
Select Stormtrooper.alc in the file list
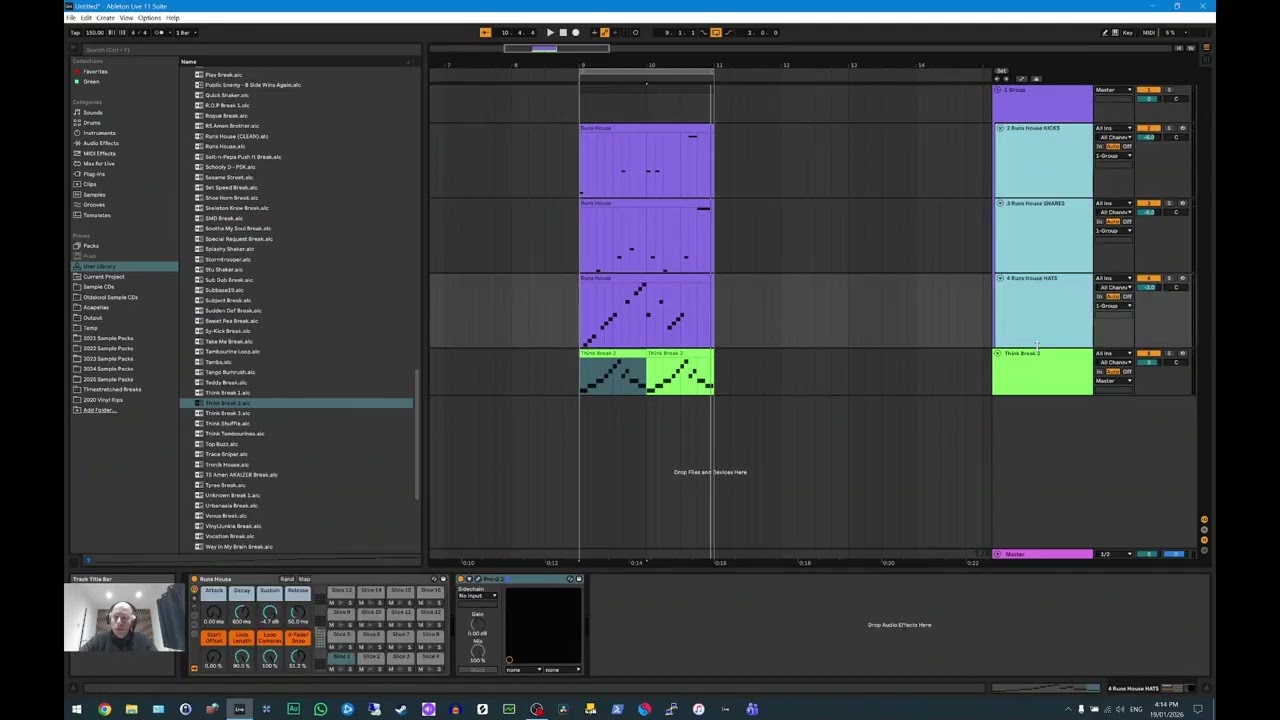[x=228, y=259]
